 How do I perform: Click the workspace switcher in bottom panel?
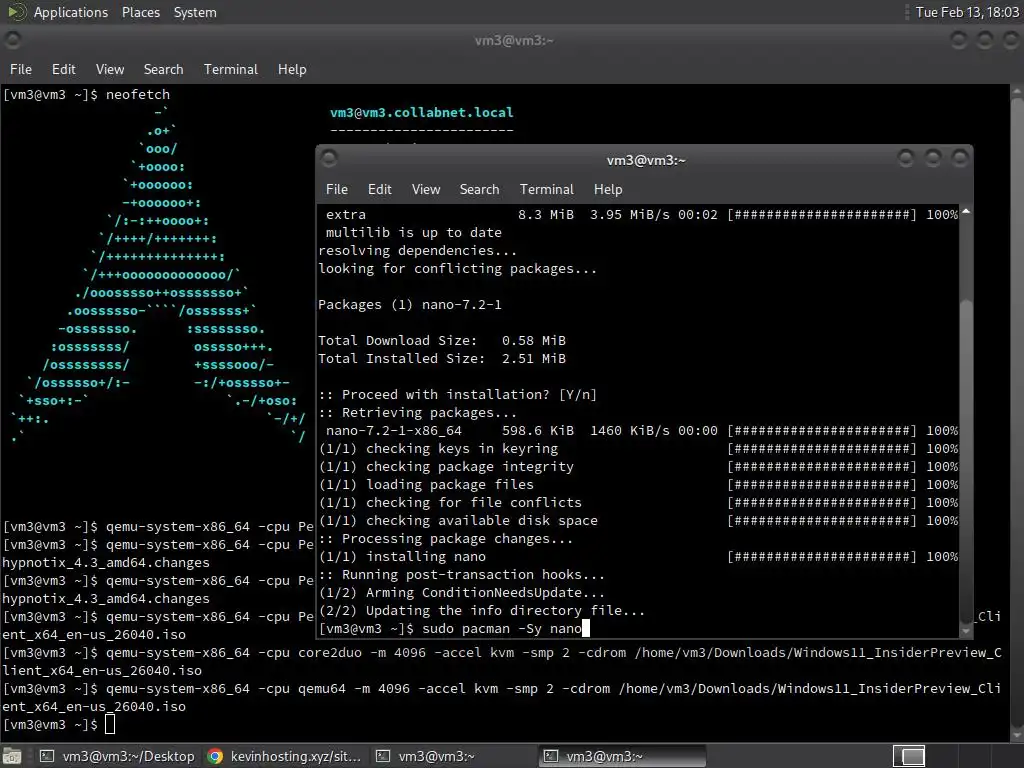pyautogui.click(x=908, y=756)
